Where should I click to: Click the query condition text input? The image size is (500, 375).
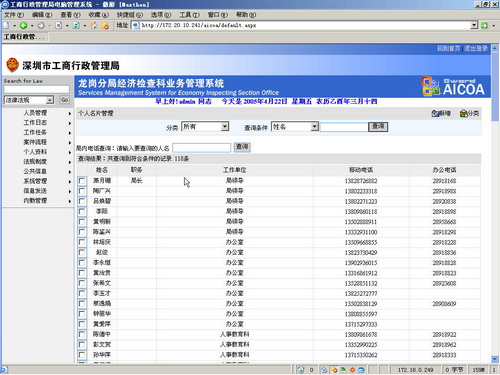[344, 127]
